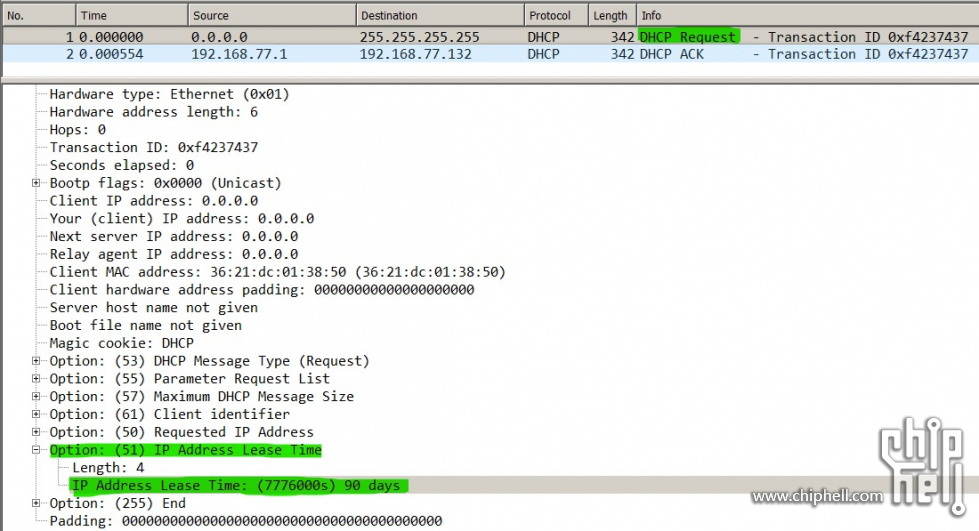The image size is (979, 531).
Task: Expand Option 61 Client identifier
Action: (x=36, y=414)
